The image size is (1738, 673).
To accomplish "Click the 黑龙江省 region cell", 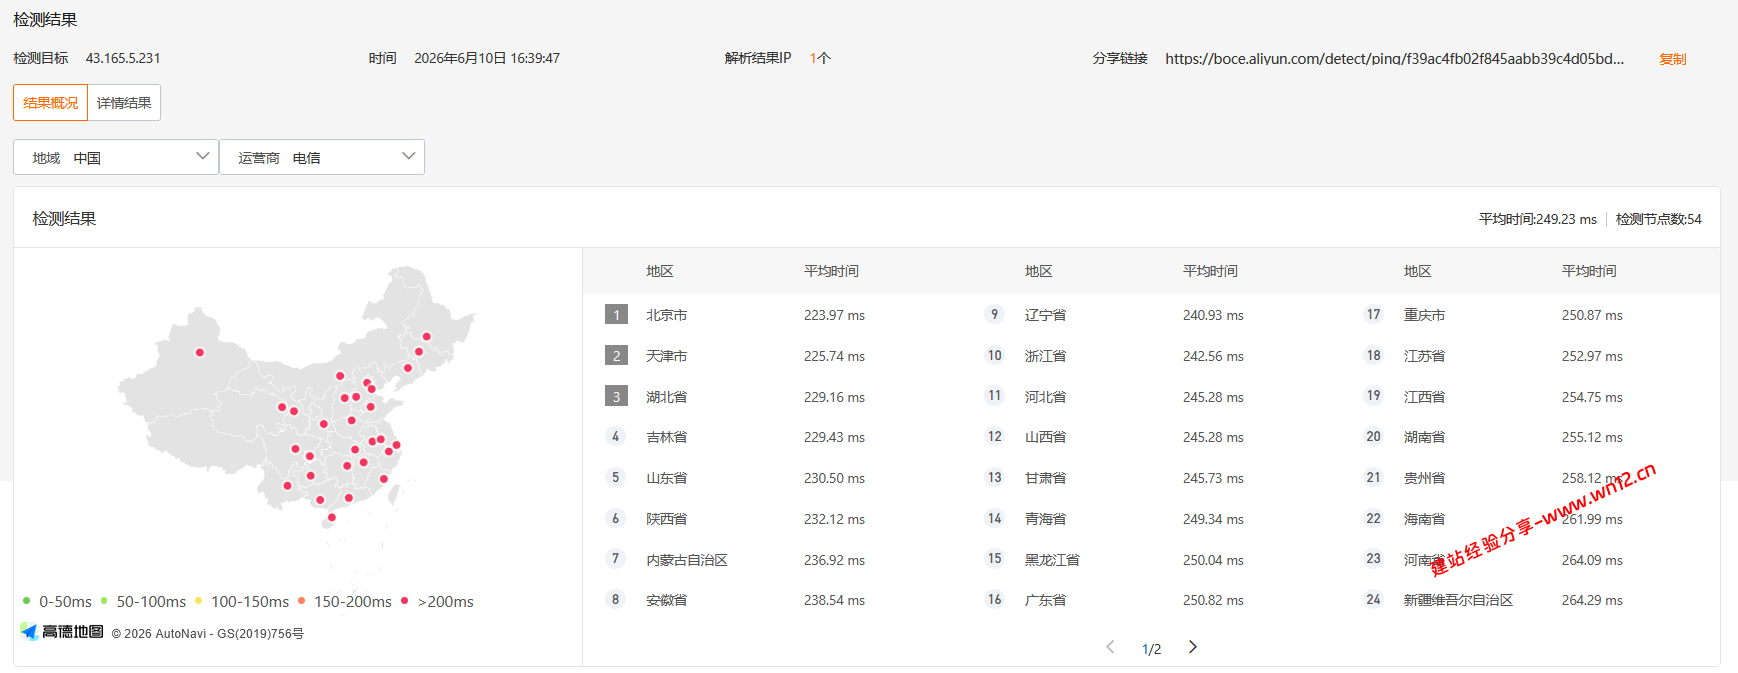I will (x=1052, y=560).
